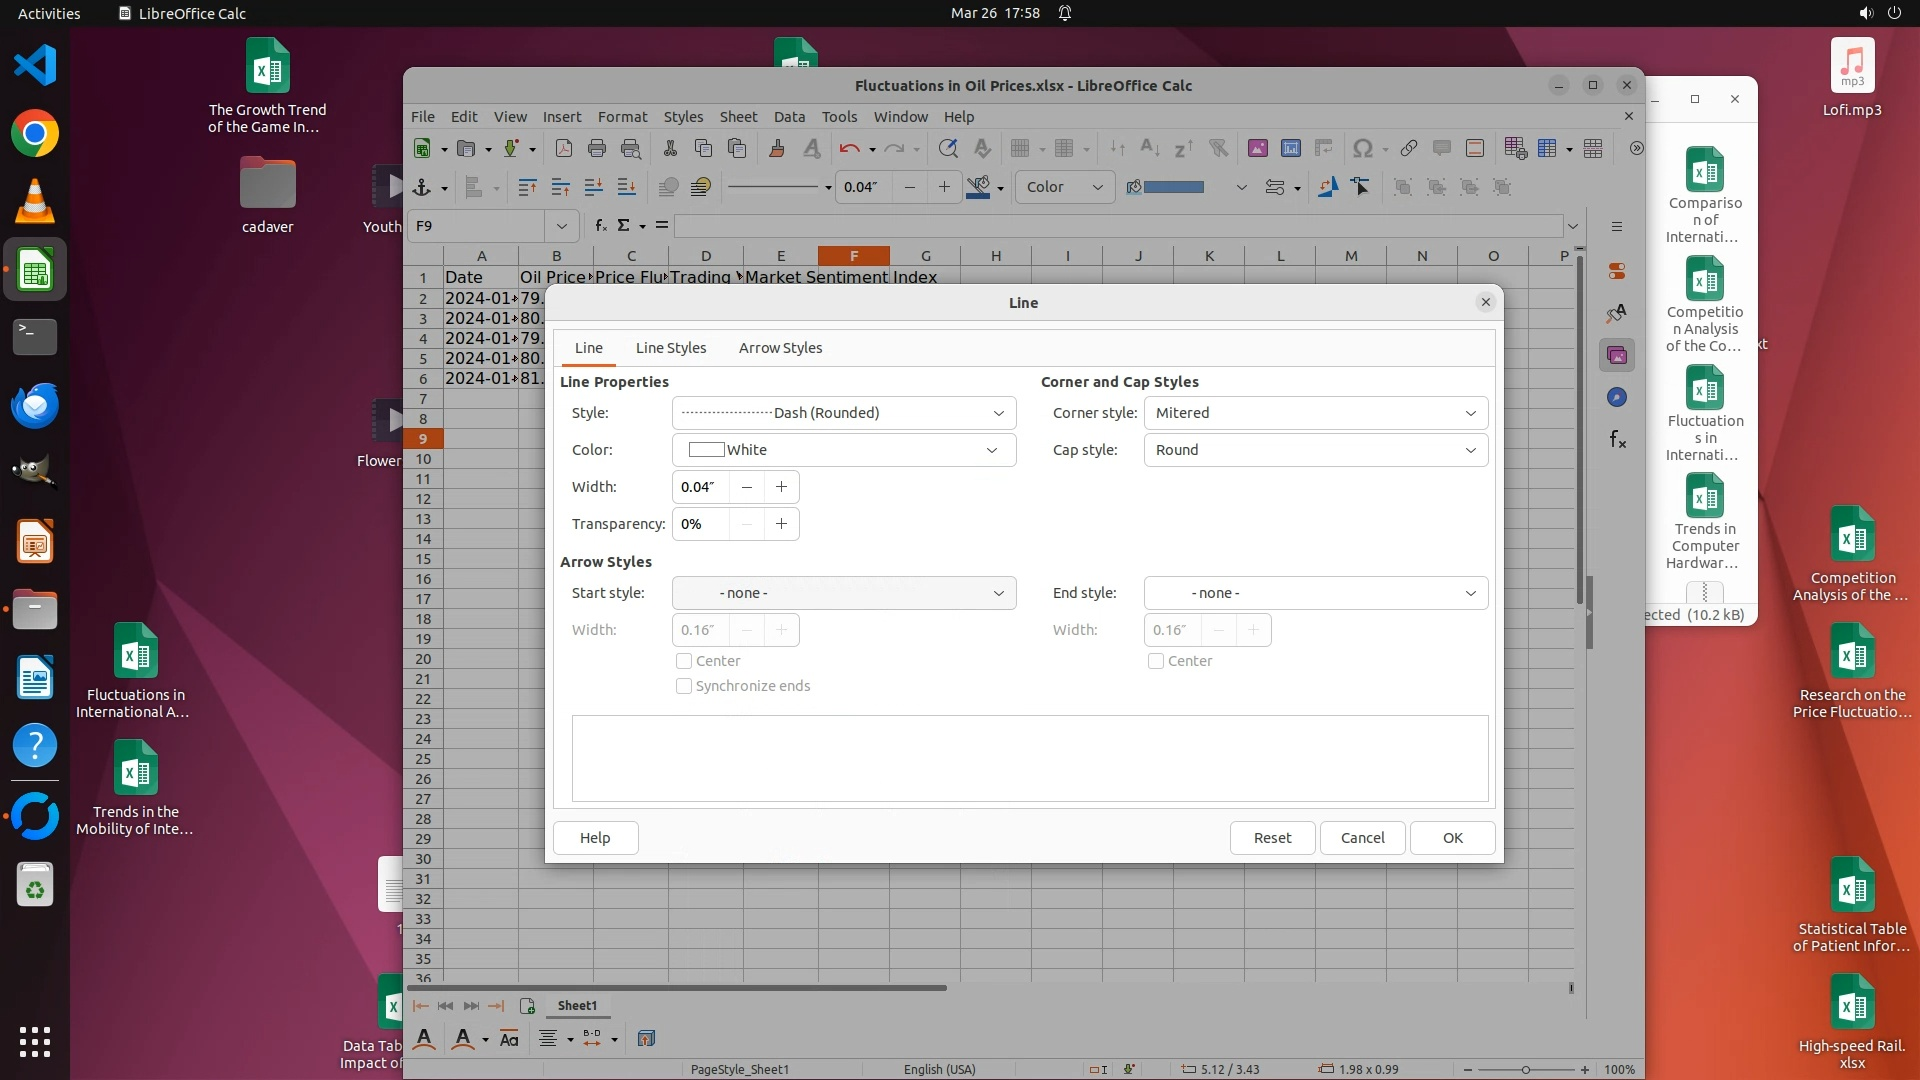Toggle the Center checkbox under Start style
This screenshot has height=1080, width=1920.
pos(684,661)
